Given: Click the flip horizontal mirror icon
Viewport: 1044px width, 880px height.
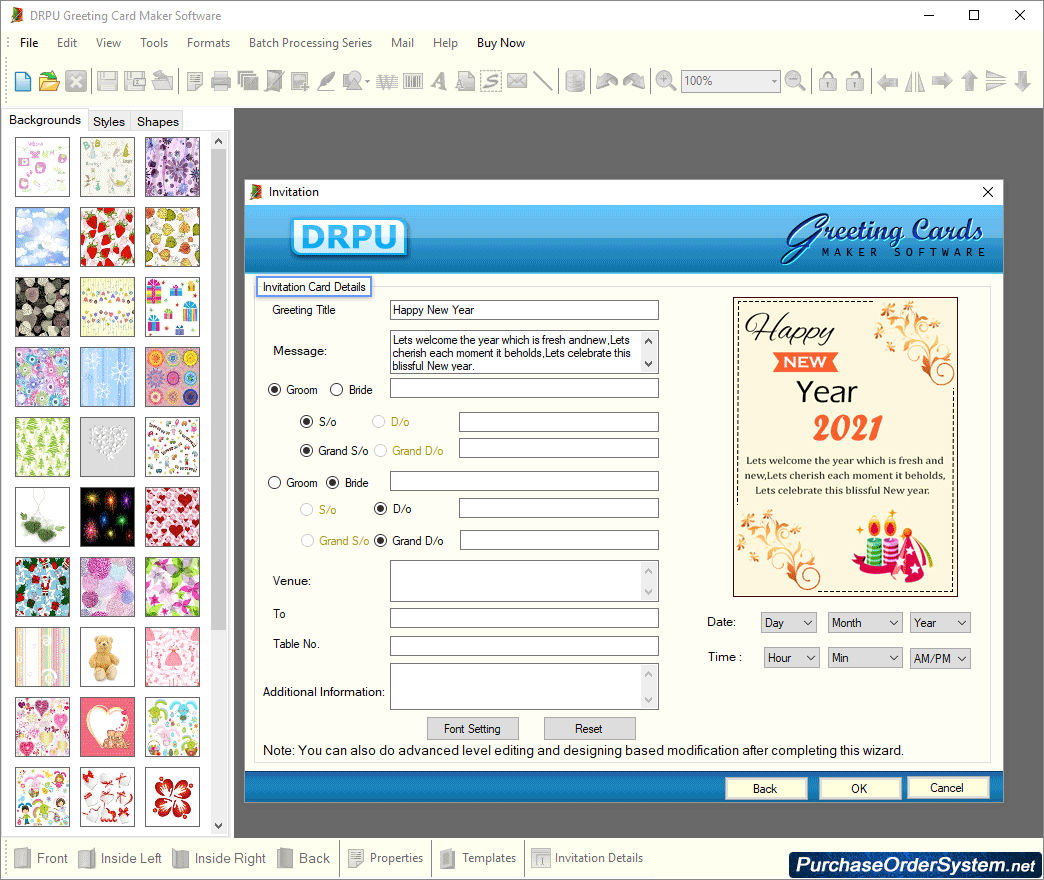Looking at the screenshot, I should [x=914, y=81].
